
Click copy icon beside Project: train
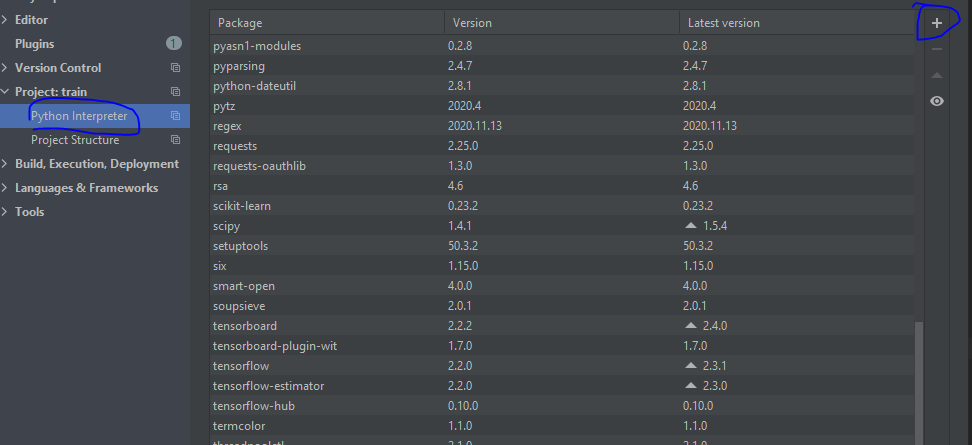pyautogui.click(x=175, y=92)
